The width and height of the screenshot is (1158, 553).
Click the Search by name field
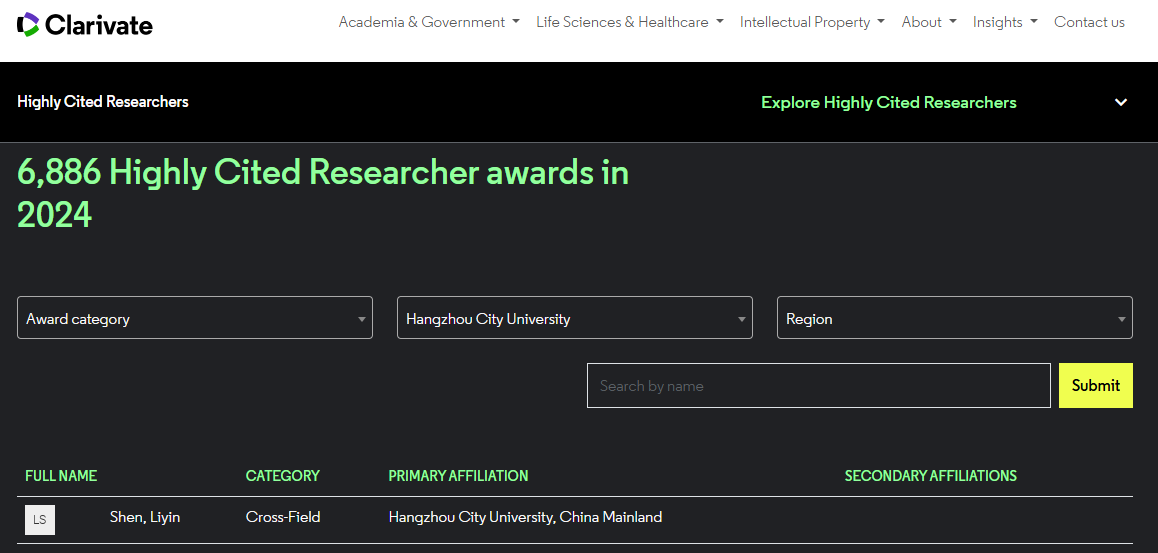click(x=818, y=386)
